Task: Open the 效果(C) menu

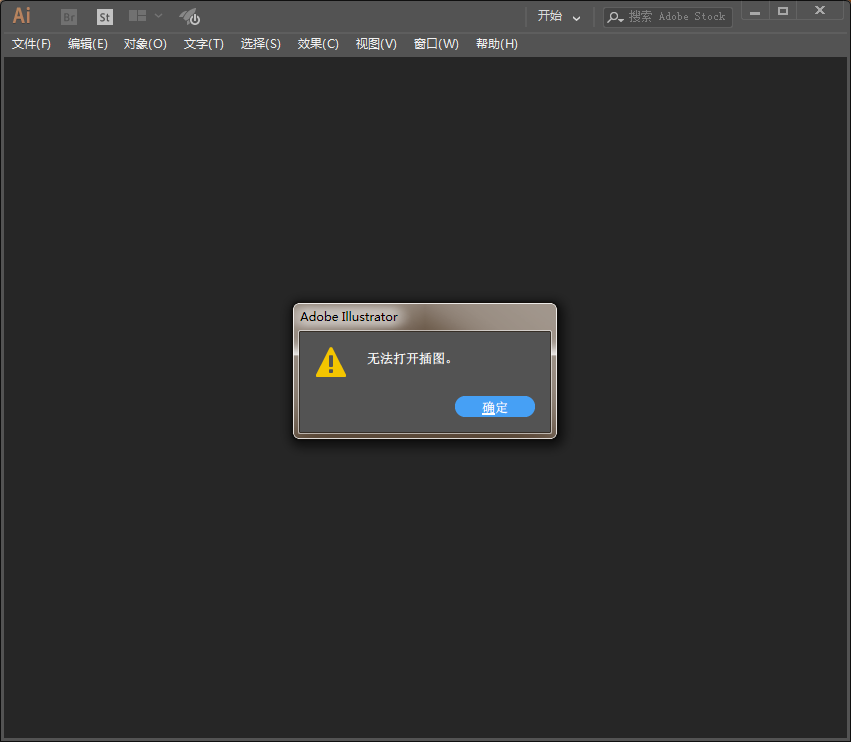Action: [318, 44]
